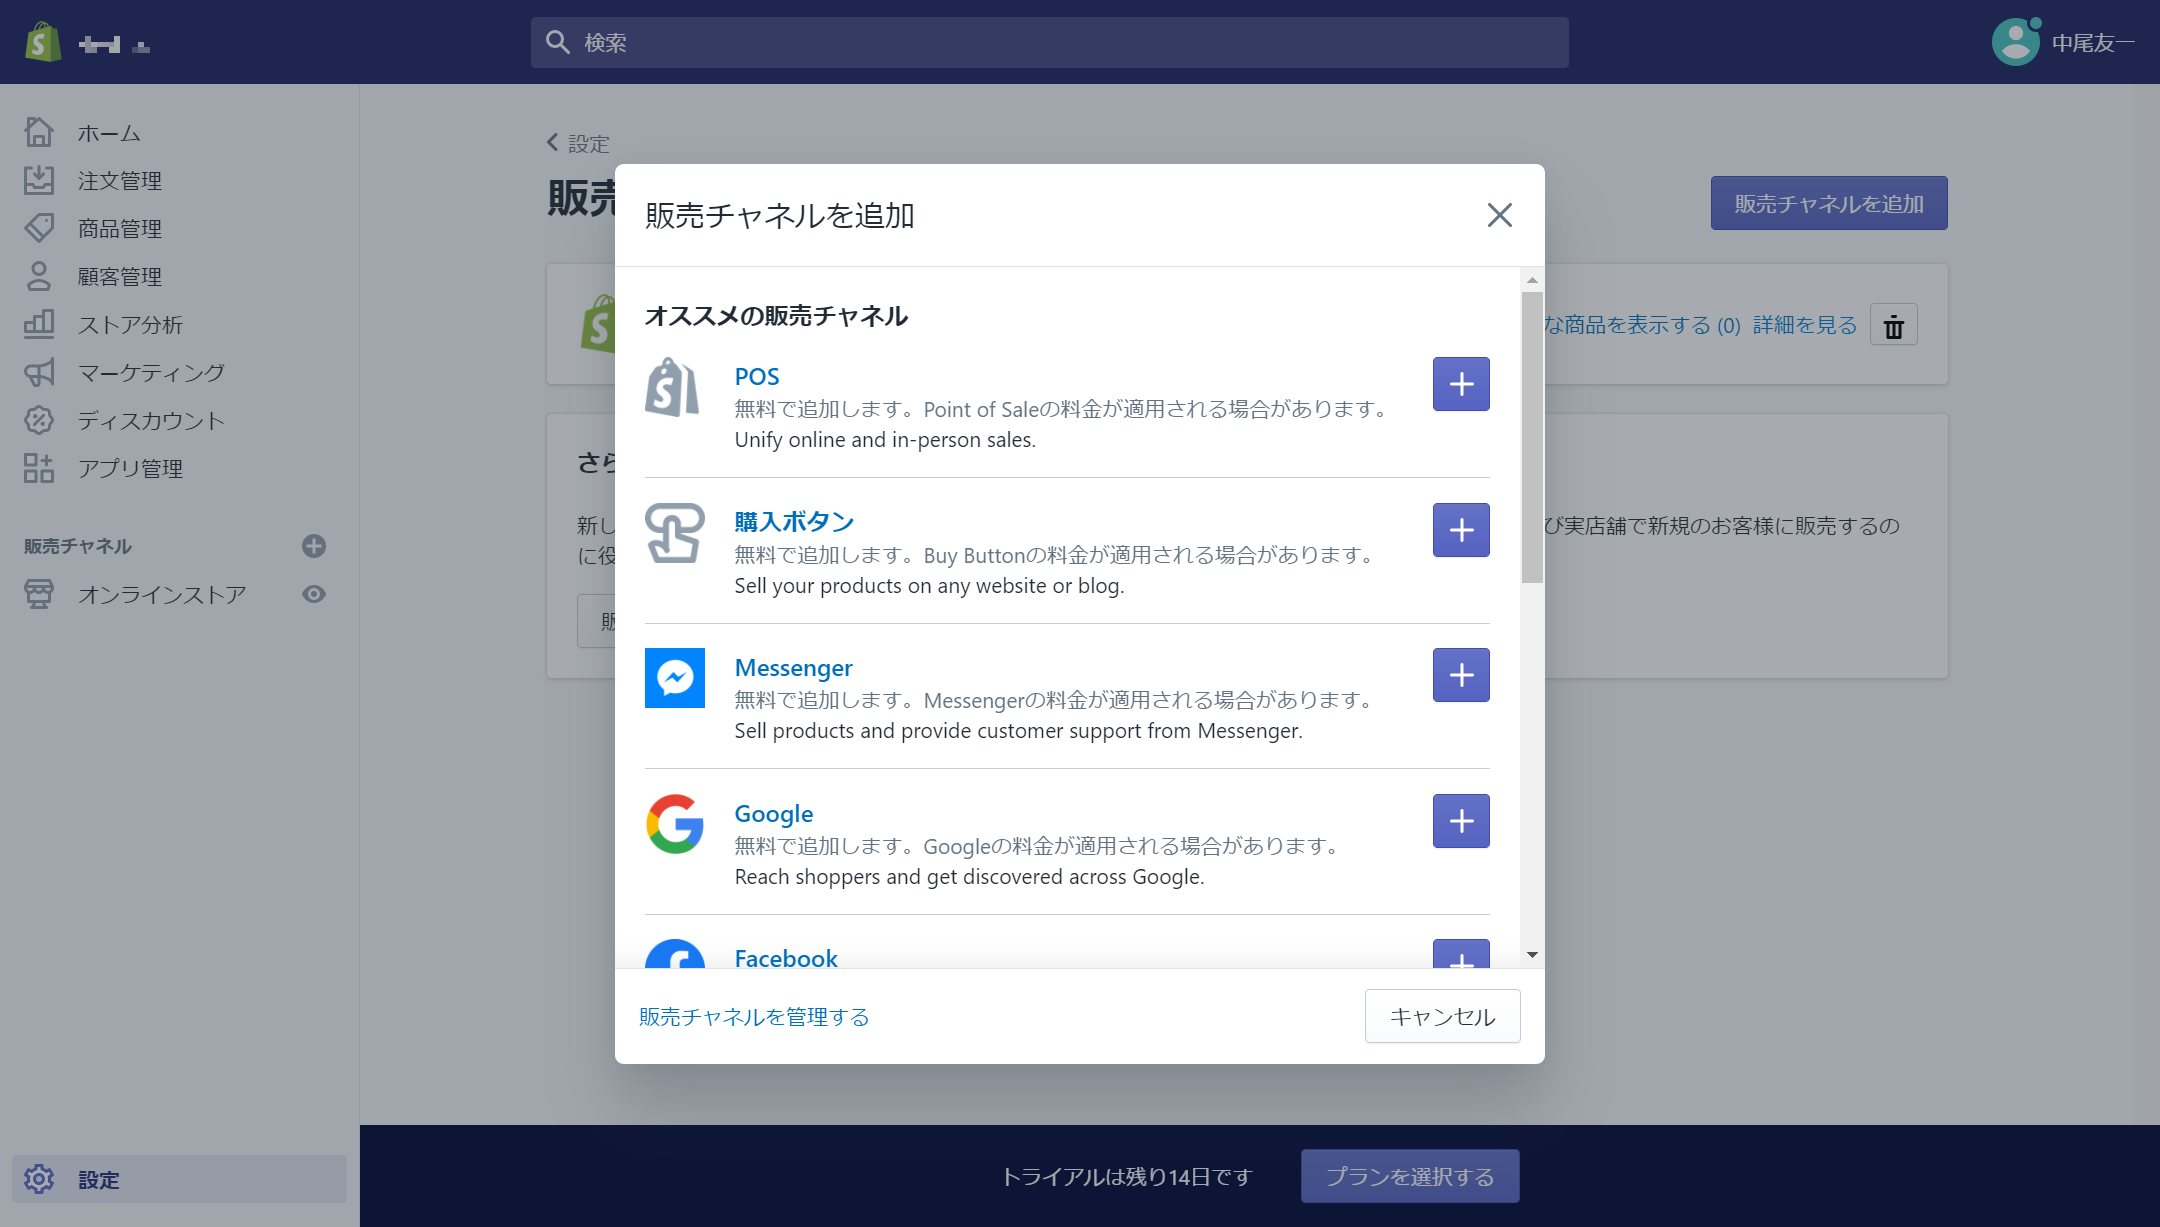Image resolution: width=2160 pixels, height=1227 pixels.
Task: Delete channel with the trash icon
Action: click(x=1894, y=325)
